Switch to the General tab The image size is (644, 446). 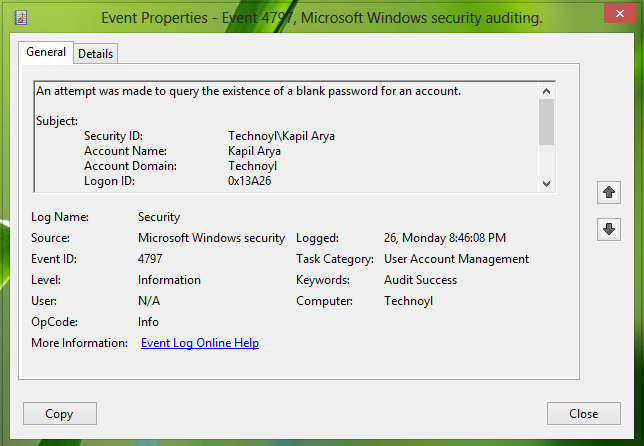click(46, 52)
